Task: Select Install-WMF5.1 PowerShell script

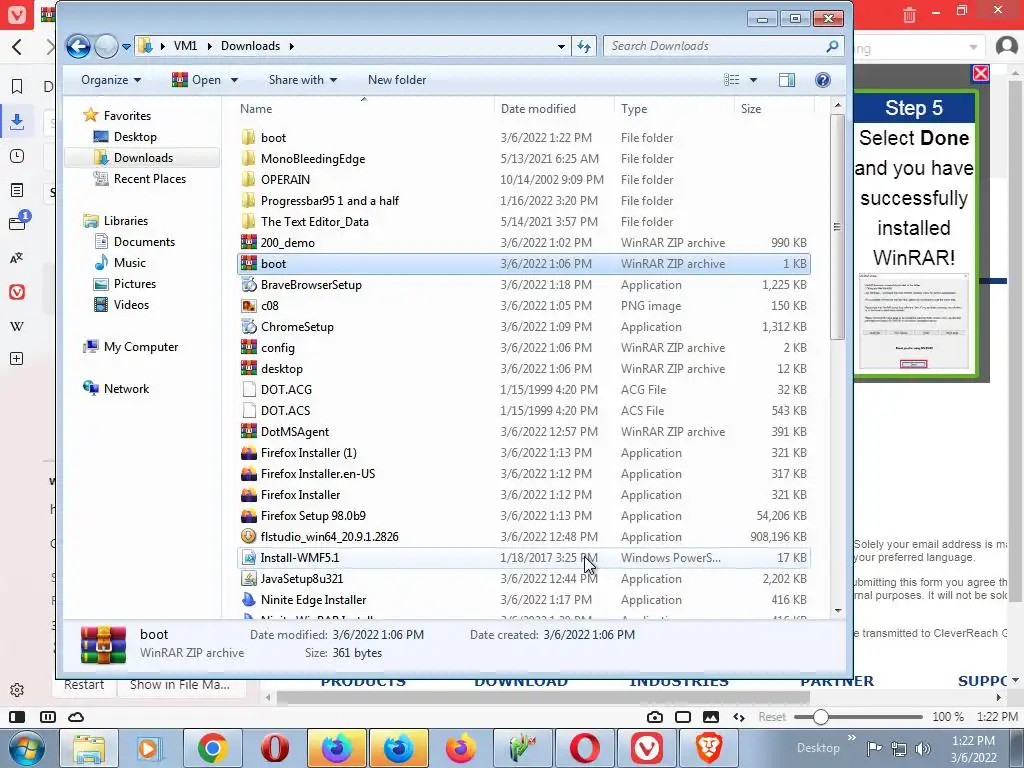Action: click(524, 558)
